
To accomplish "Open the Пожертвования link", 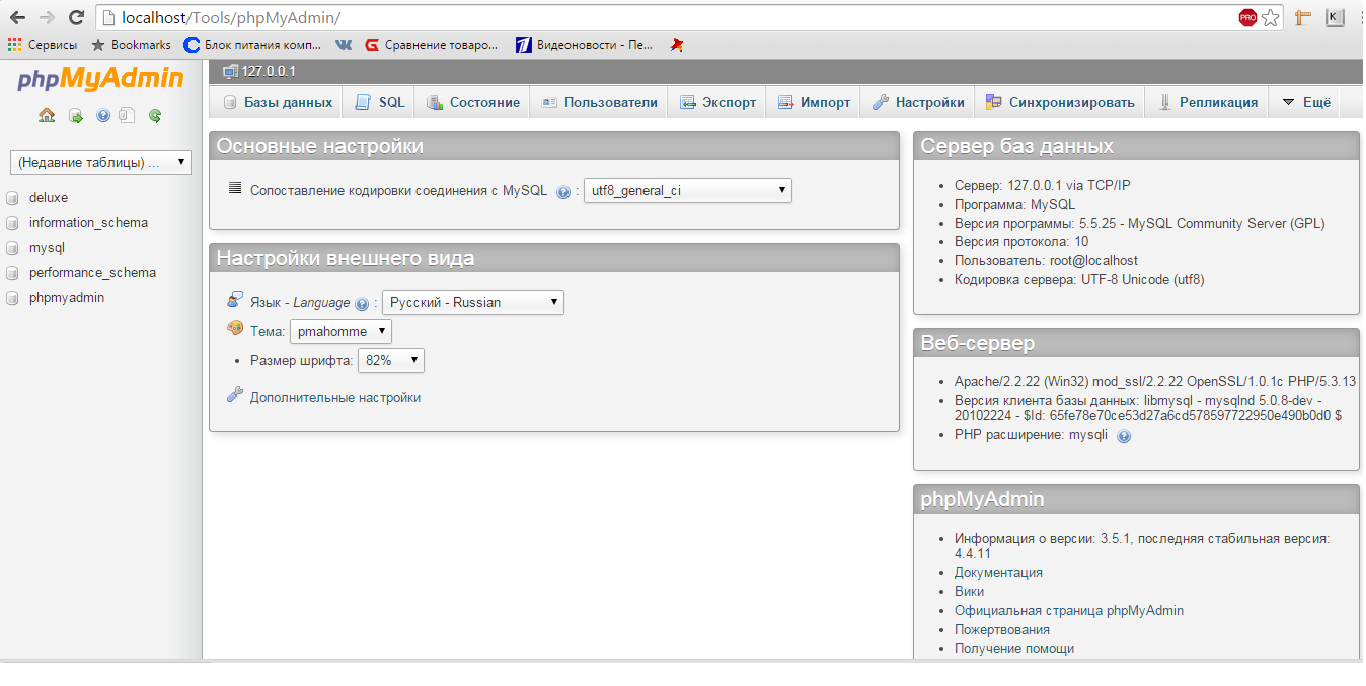I will [1002, 630].
